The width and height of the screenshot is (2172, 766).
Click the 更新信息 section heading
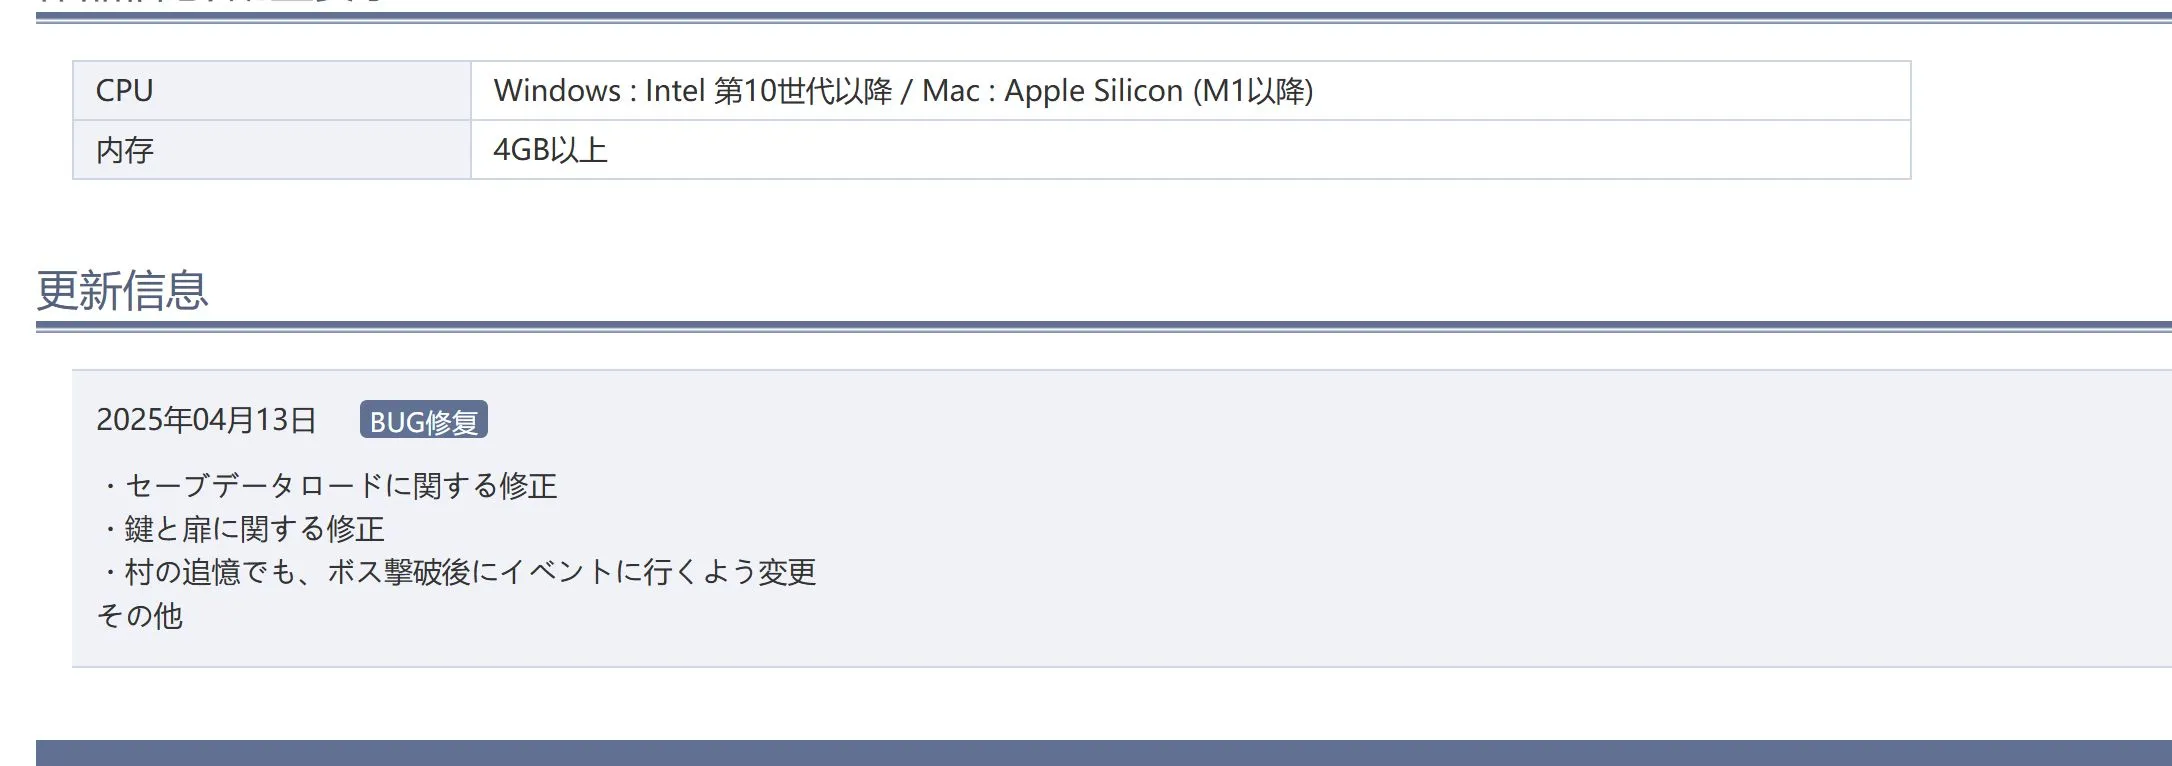122,291
